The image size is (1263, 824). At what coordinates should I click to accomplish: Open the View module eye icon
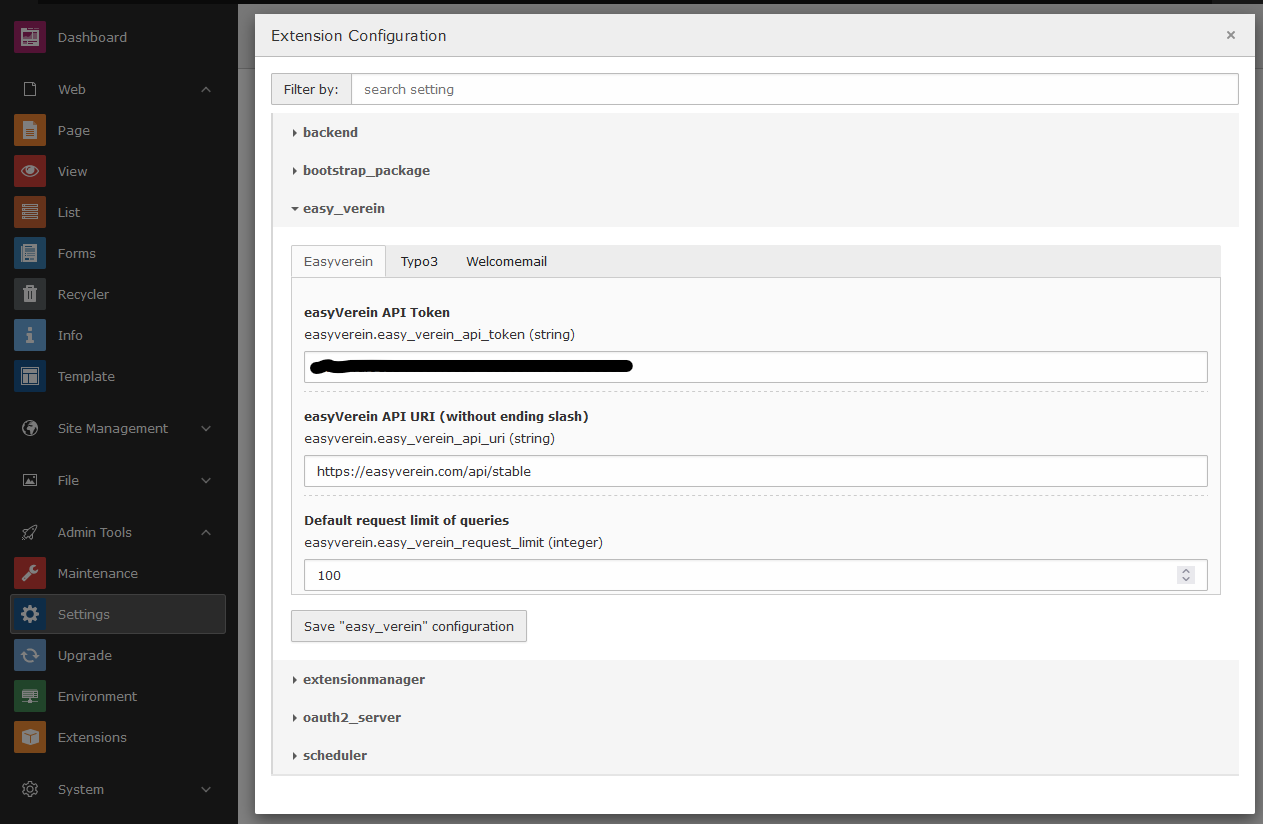30,171
